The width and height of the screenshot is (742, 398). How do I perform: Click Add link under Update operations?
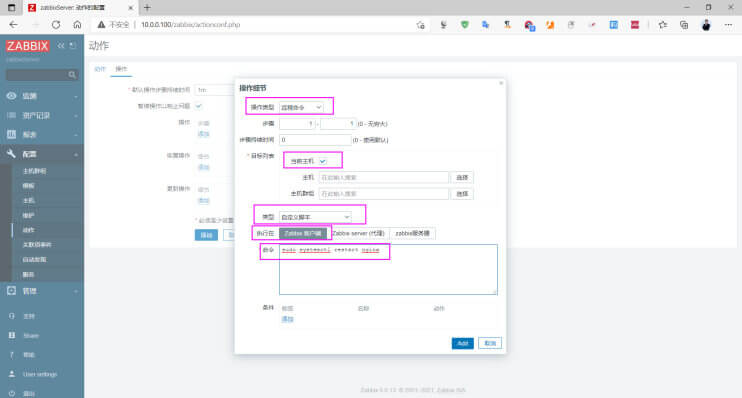click(203, 201)
